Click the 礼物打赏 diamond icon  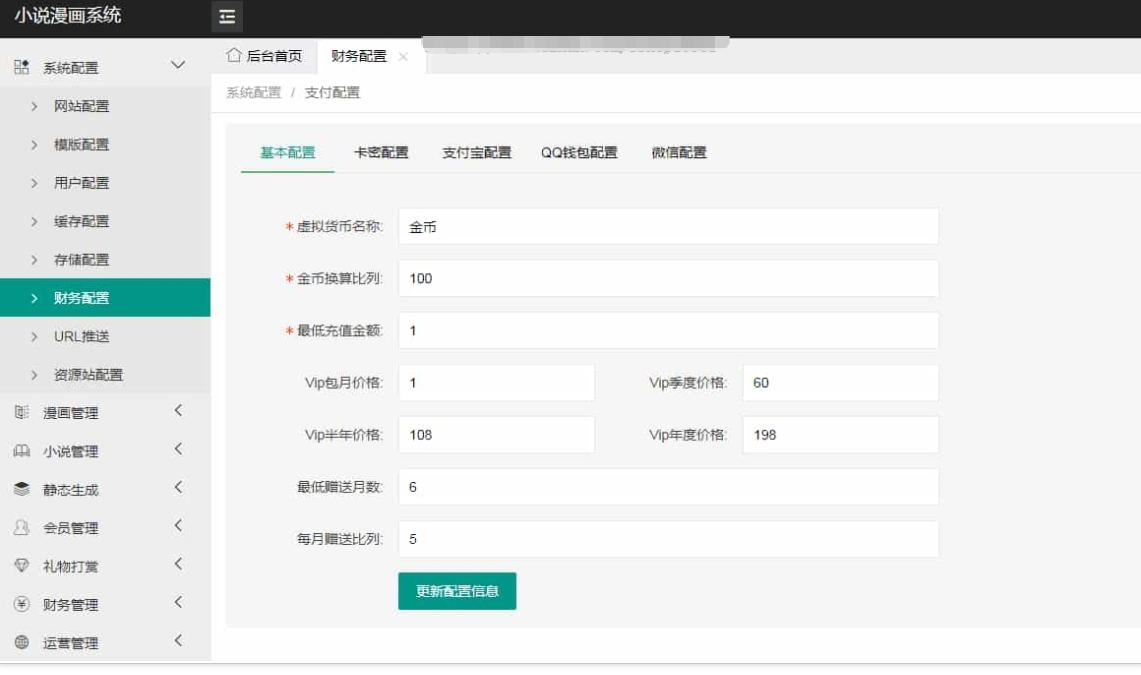22,566
